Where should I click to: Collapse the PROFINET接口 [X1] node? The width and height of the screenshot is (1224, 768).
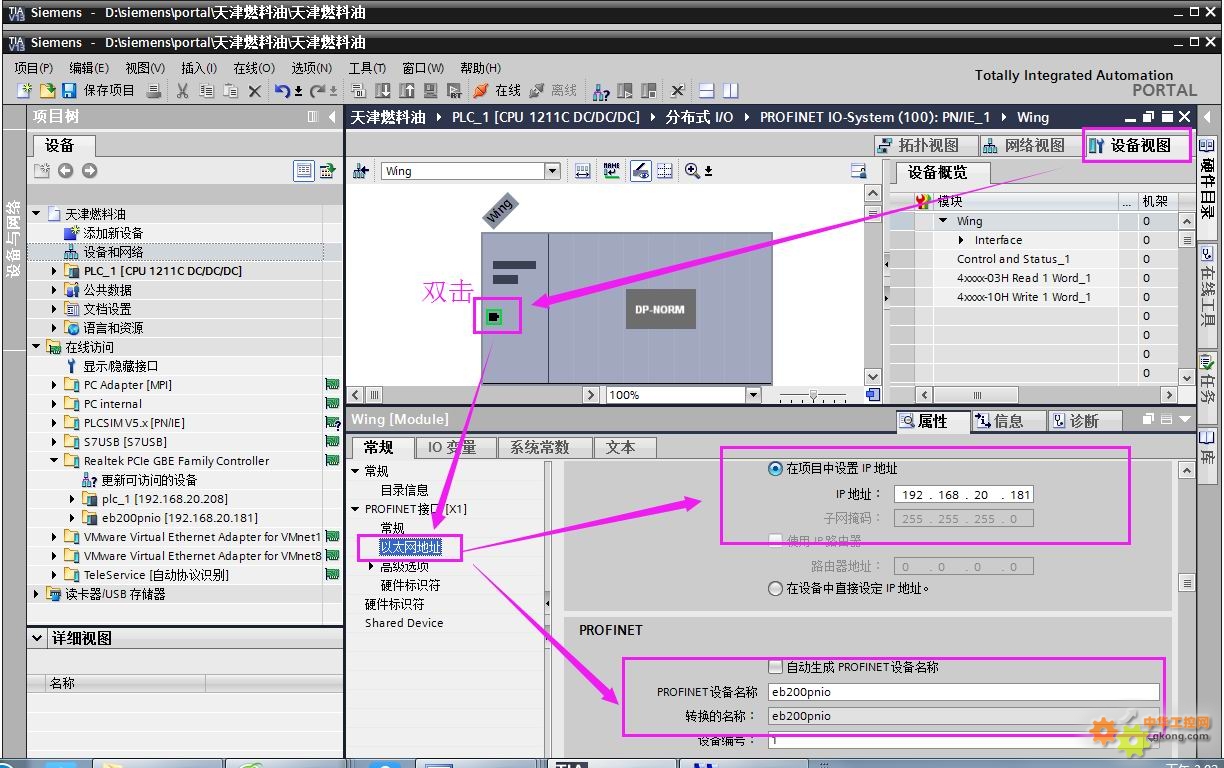(355, 509)
